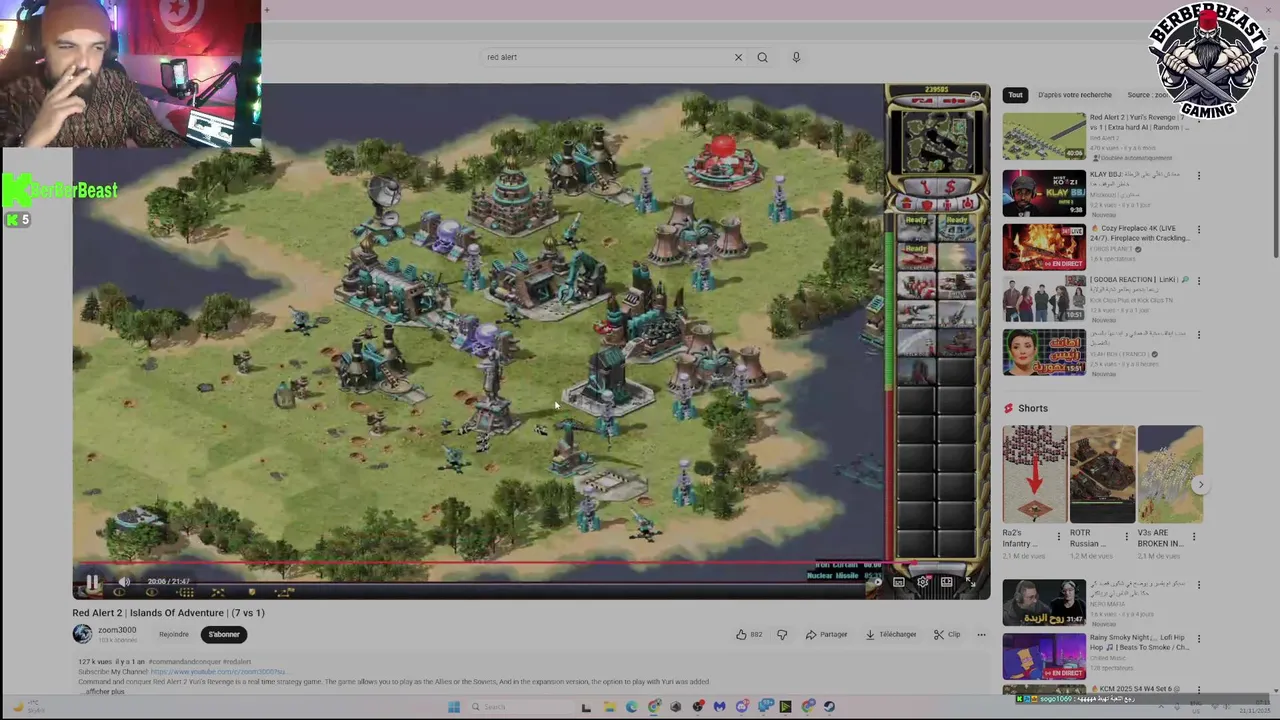The image size is (1280, 720).
Task: Open zoom3000 channel avatar
Action: [82, 634]
